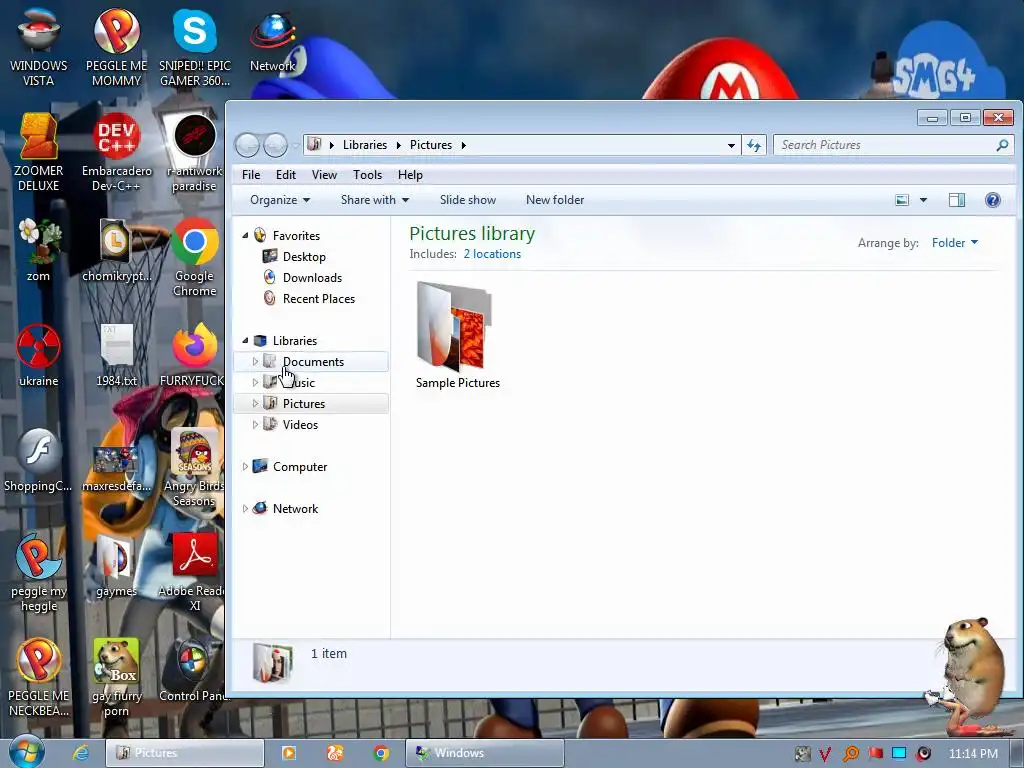Open the Start menu orb
Screen dimensions: 1024x768
coord(27,752)
